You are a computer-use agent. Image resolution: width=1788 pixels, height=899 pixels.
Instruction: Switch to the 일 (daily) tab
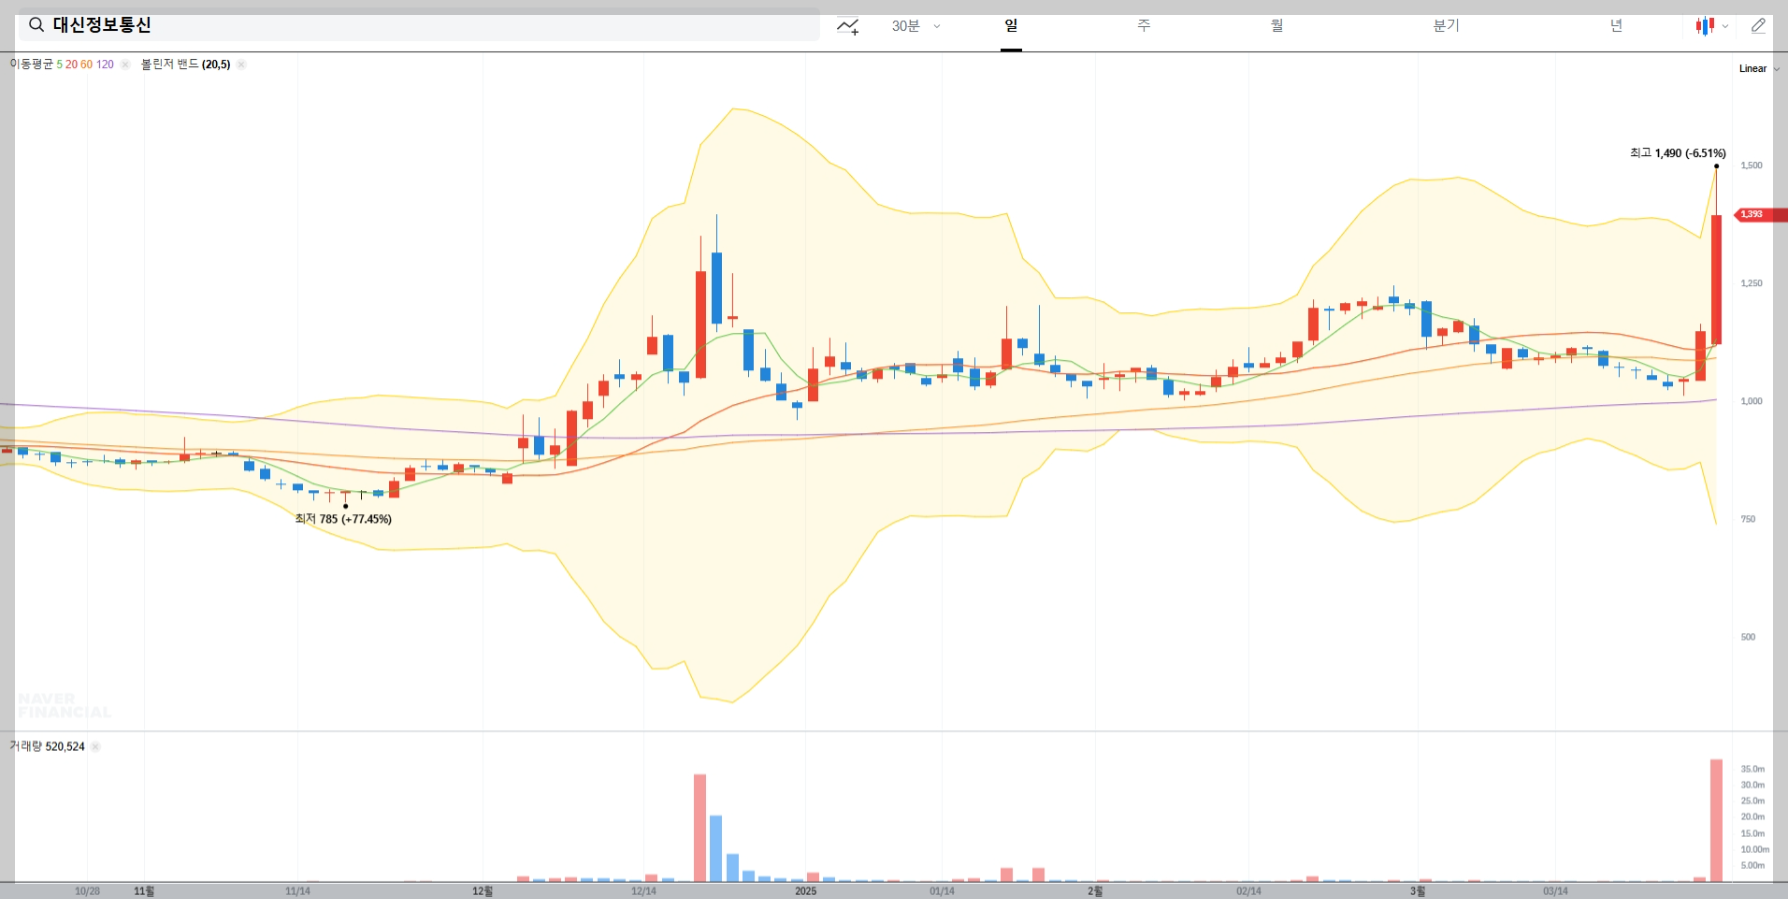(1011, 26)
